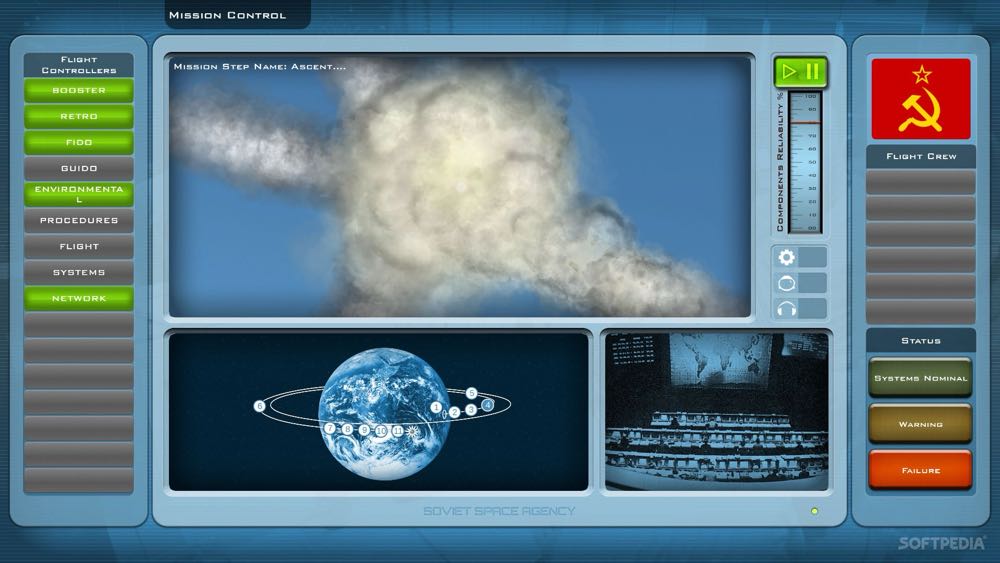Click the Warning status light

point(920,424)
